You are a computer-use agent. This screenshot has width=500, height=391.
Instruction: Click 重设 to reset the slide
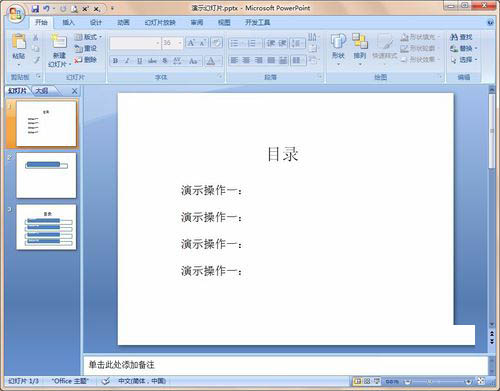[86, 49]
